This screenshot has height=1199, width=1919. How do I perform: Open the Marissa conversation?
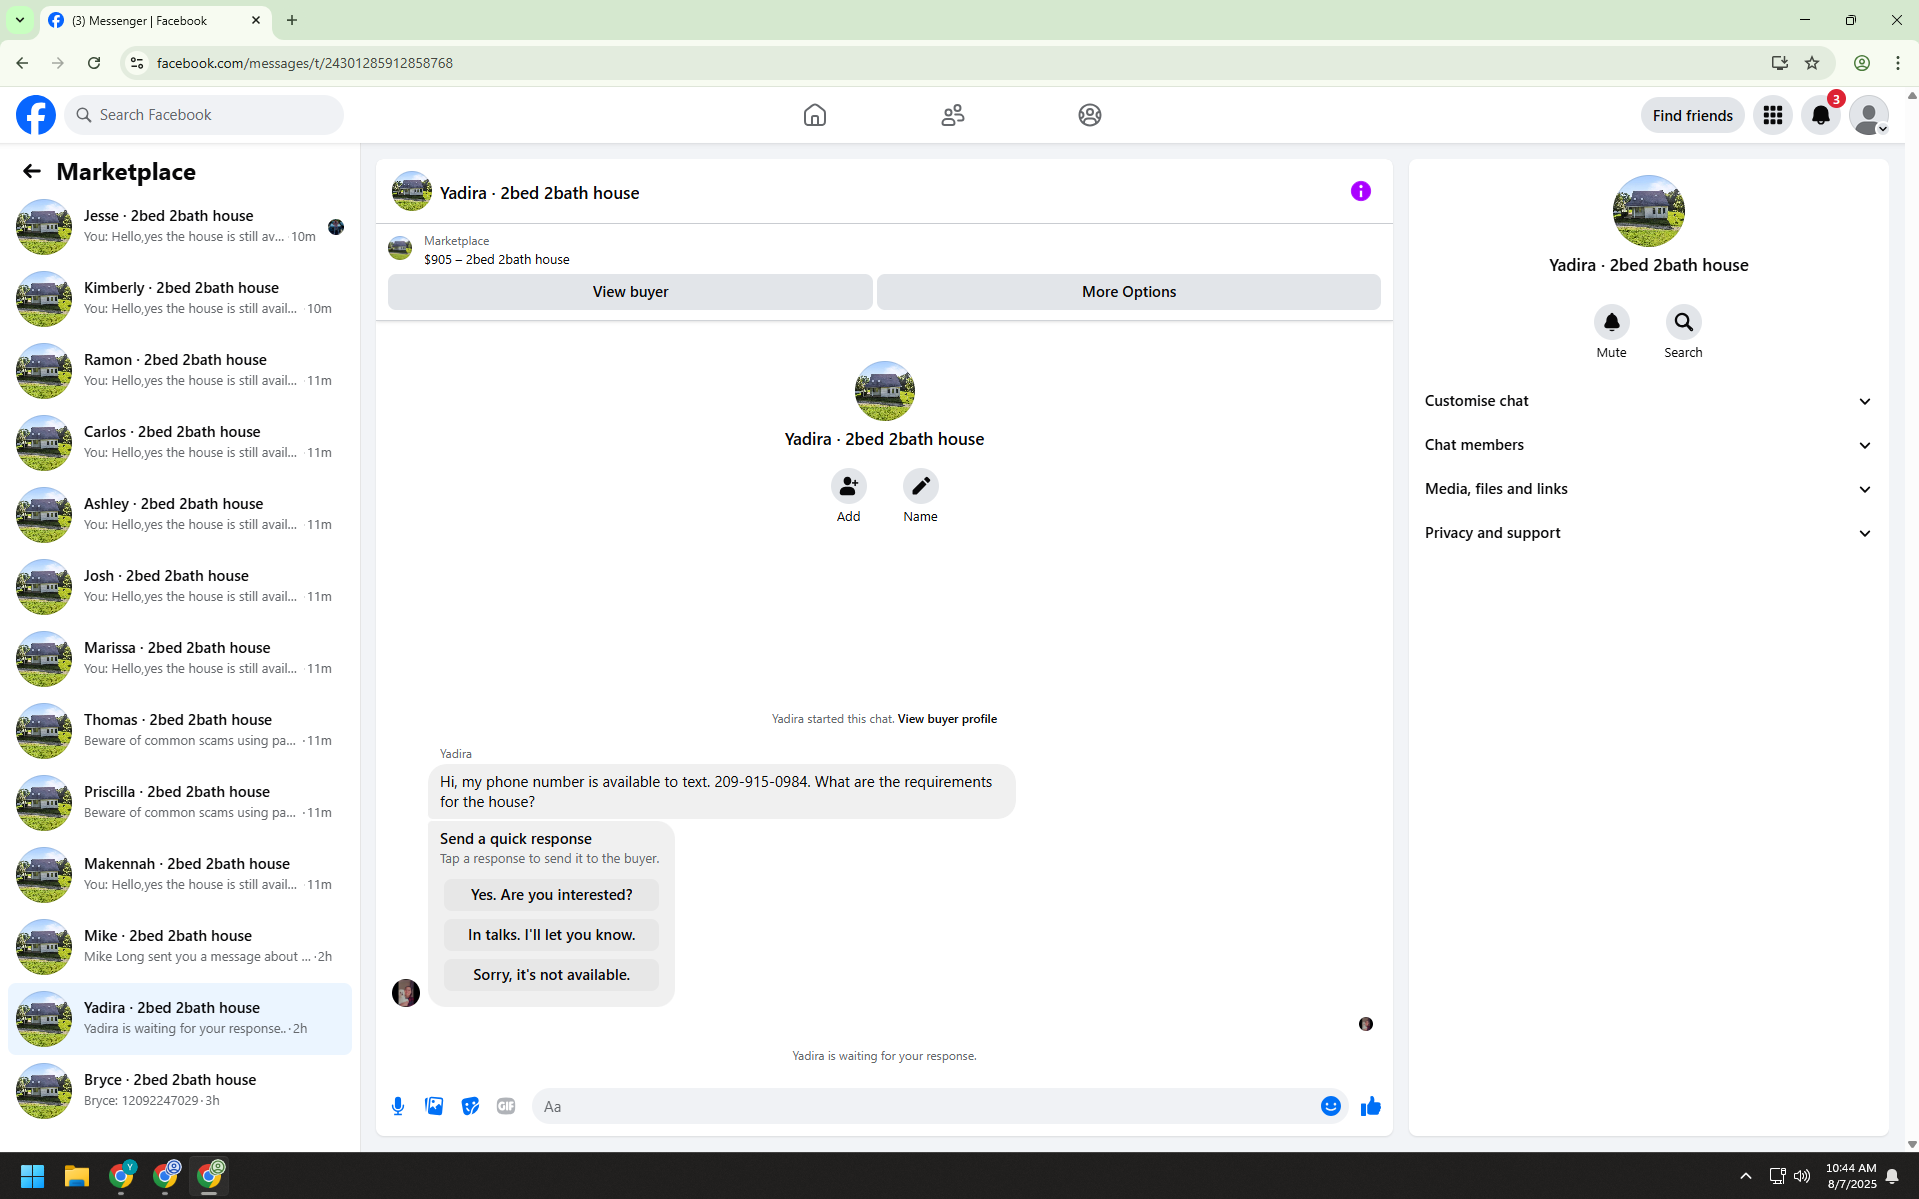pyautogui.click(x=180, y=659)
